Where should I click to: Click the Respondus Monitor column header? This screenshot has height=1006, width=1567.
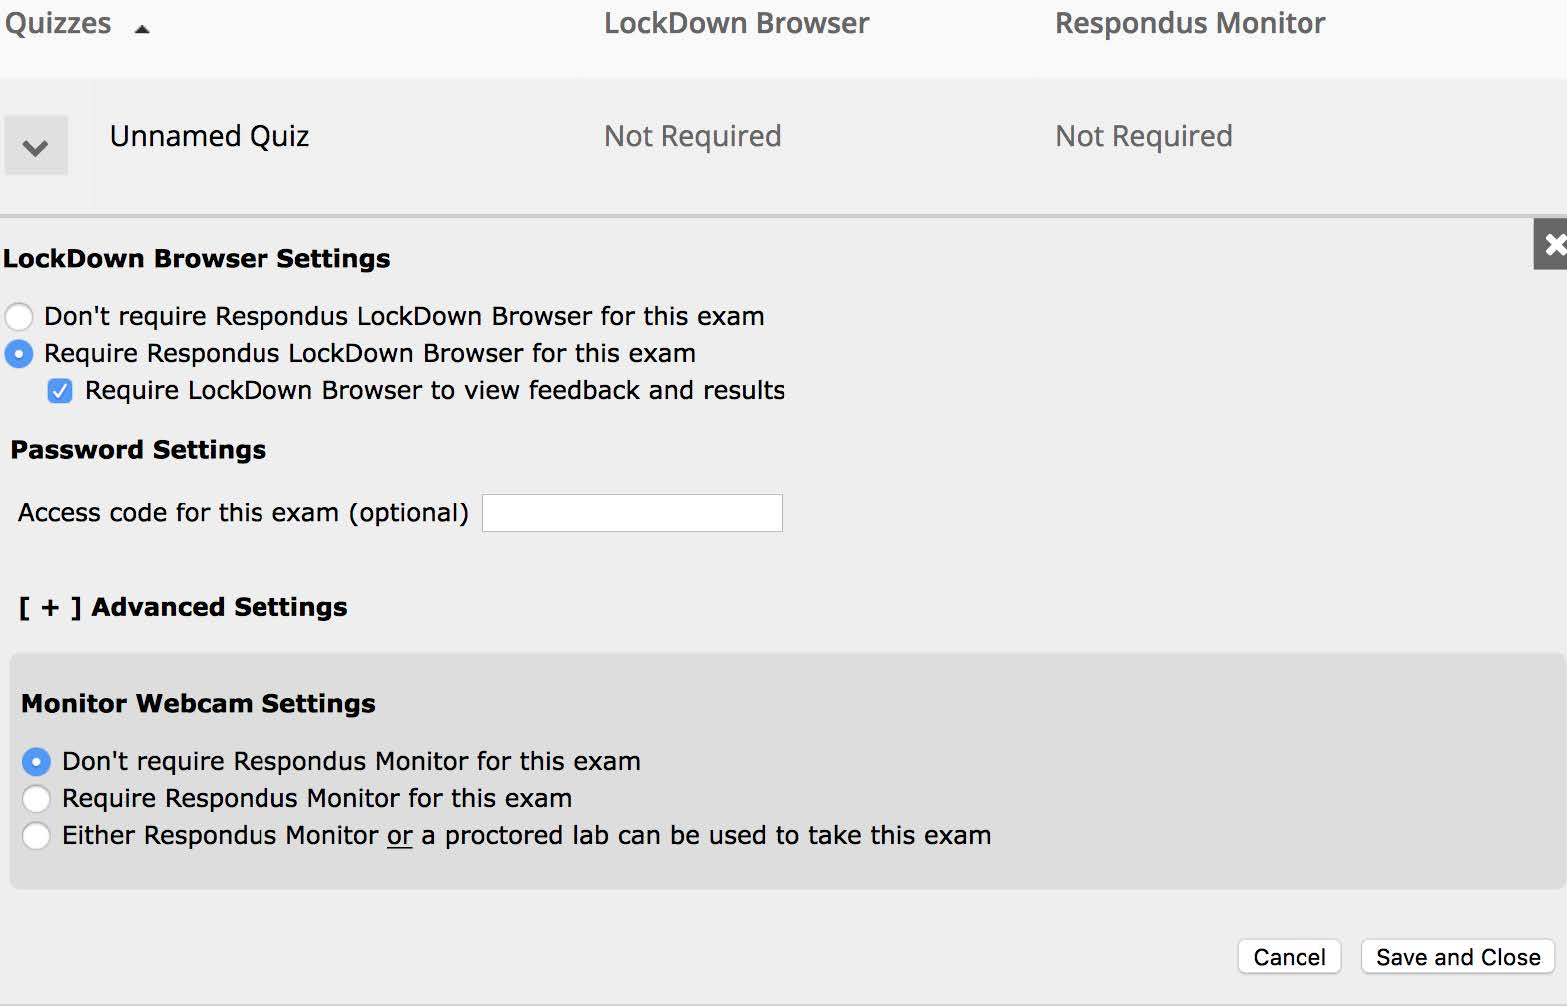(1190, 23)
